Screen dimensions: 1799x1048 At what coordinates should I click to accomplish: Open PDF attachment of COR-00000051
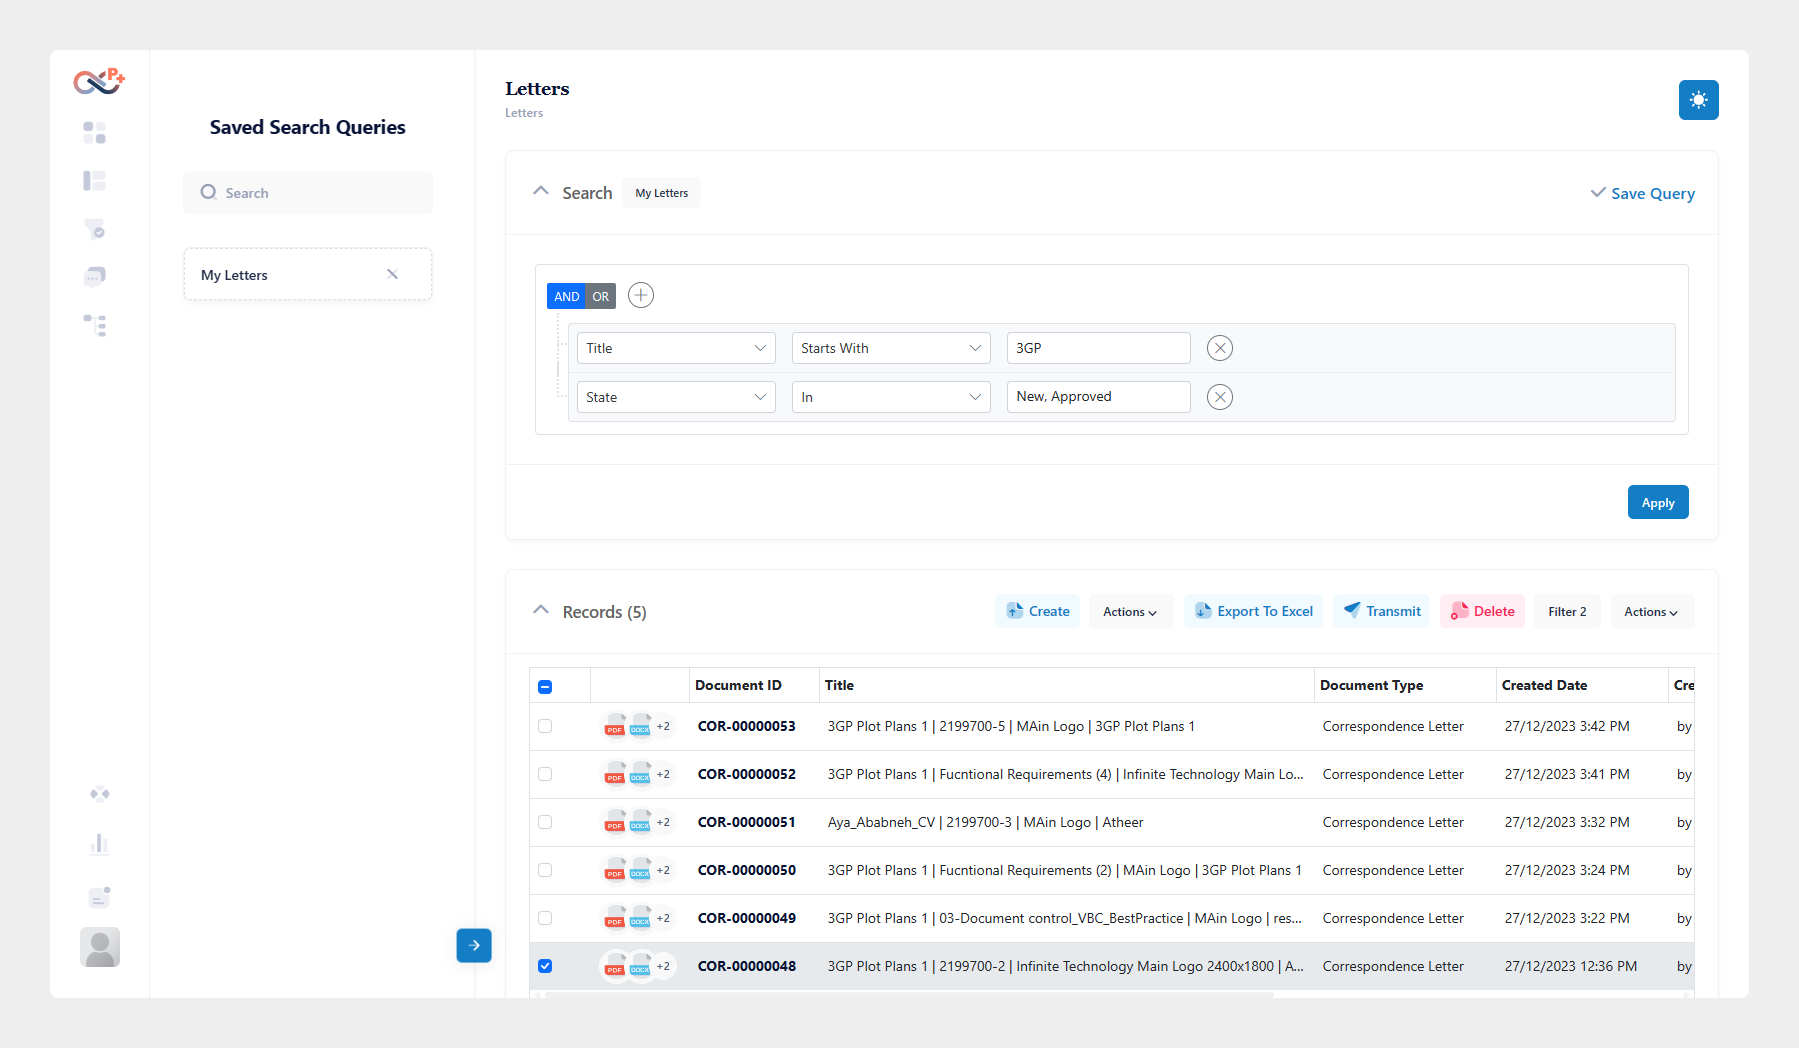coord(615,822)
